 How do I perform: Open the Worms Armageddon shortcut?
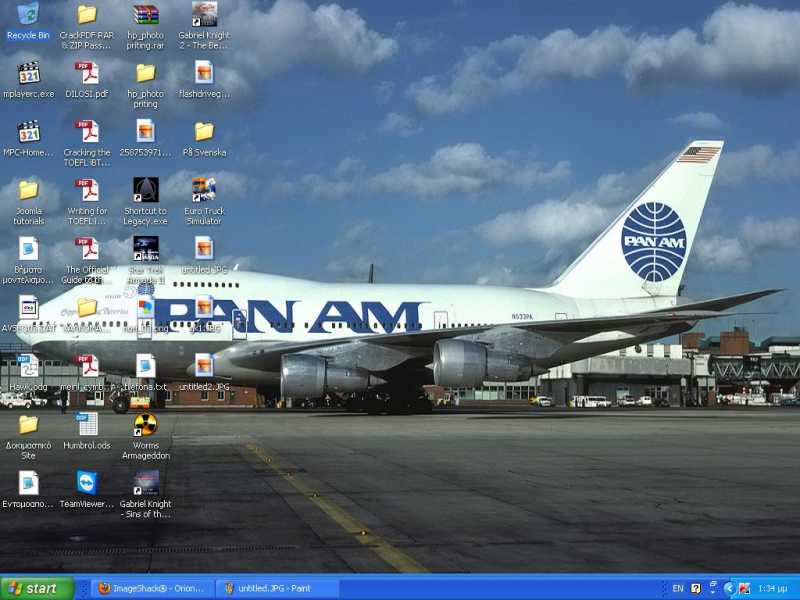(x=146, y=424)
